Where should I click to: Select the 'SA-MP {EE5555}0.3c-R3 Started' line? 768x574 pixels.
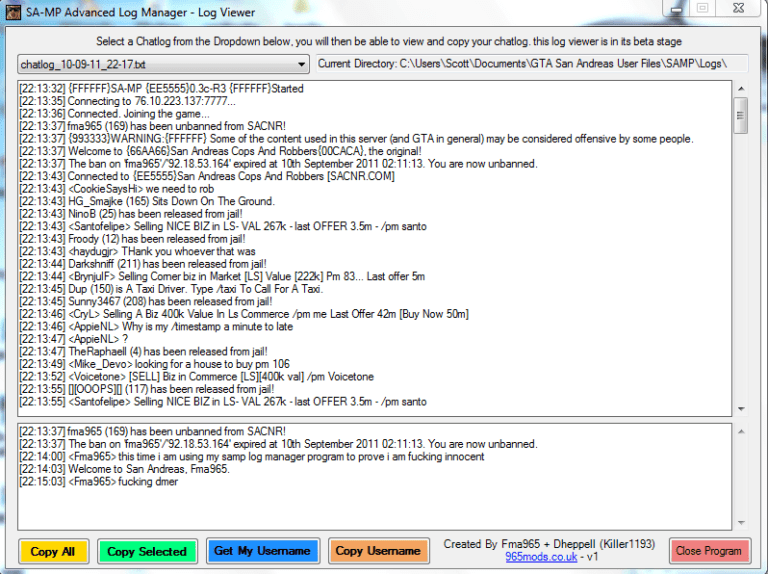161,89
